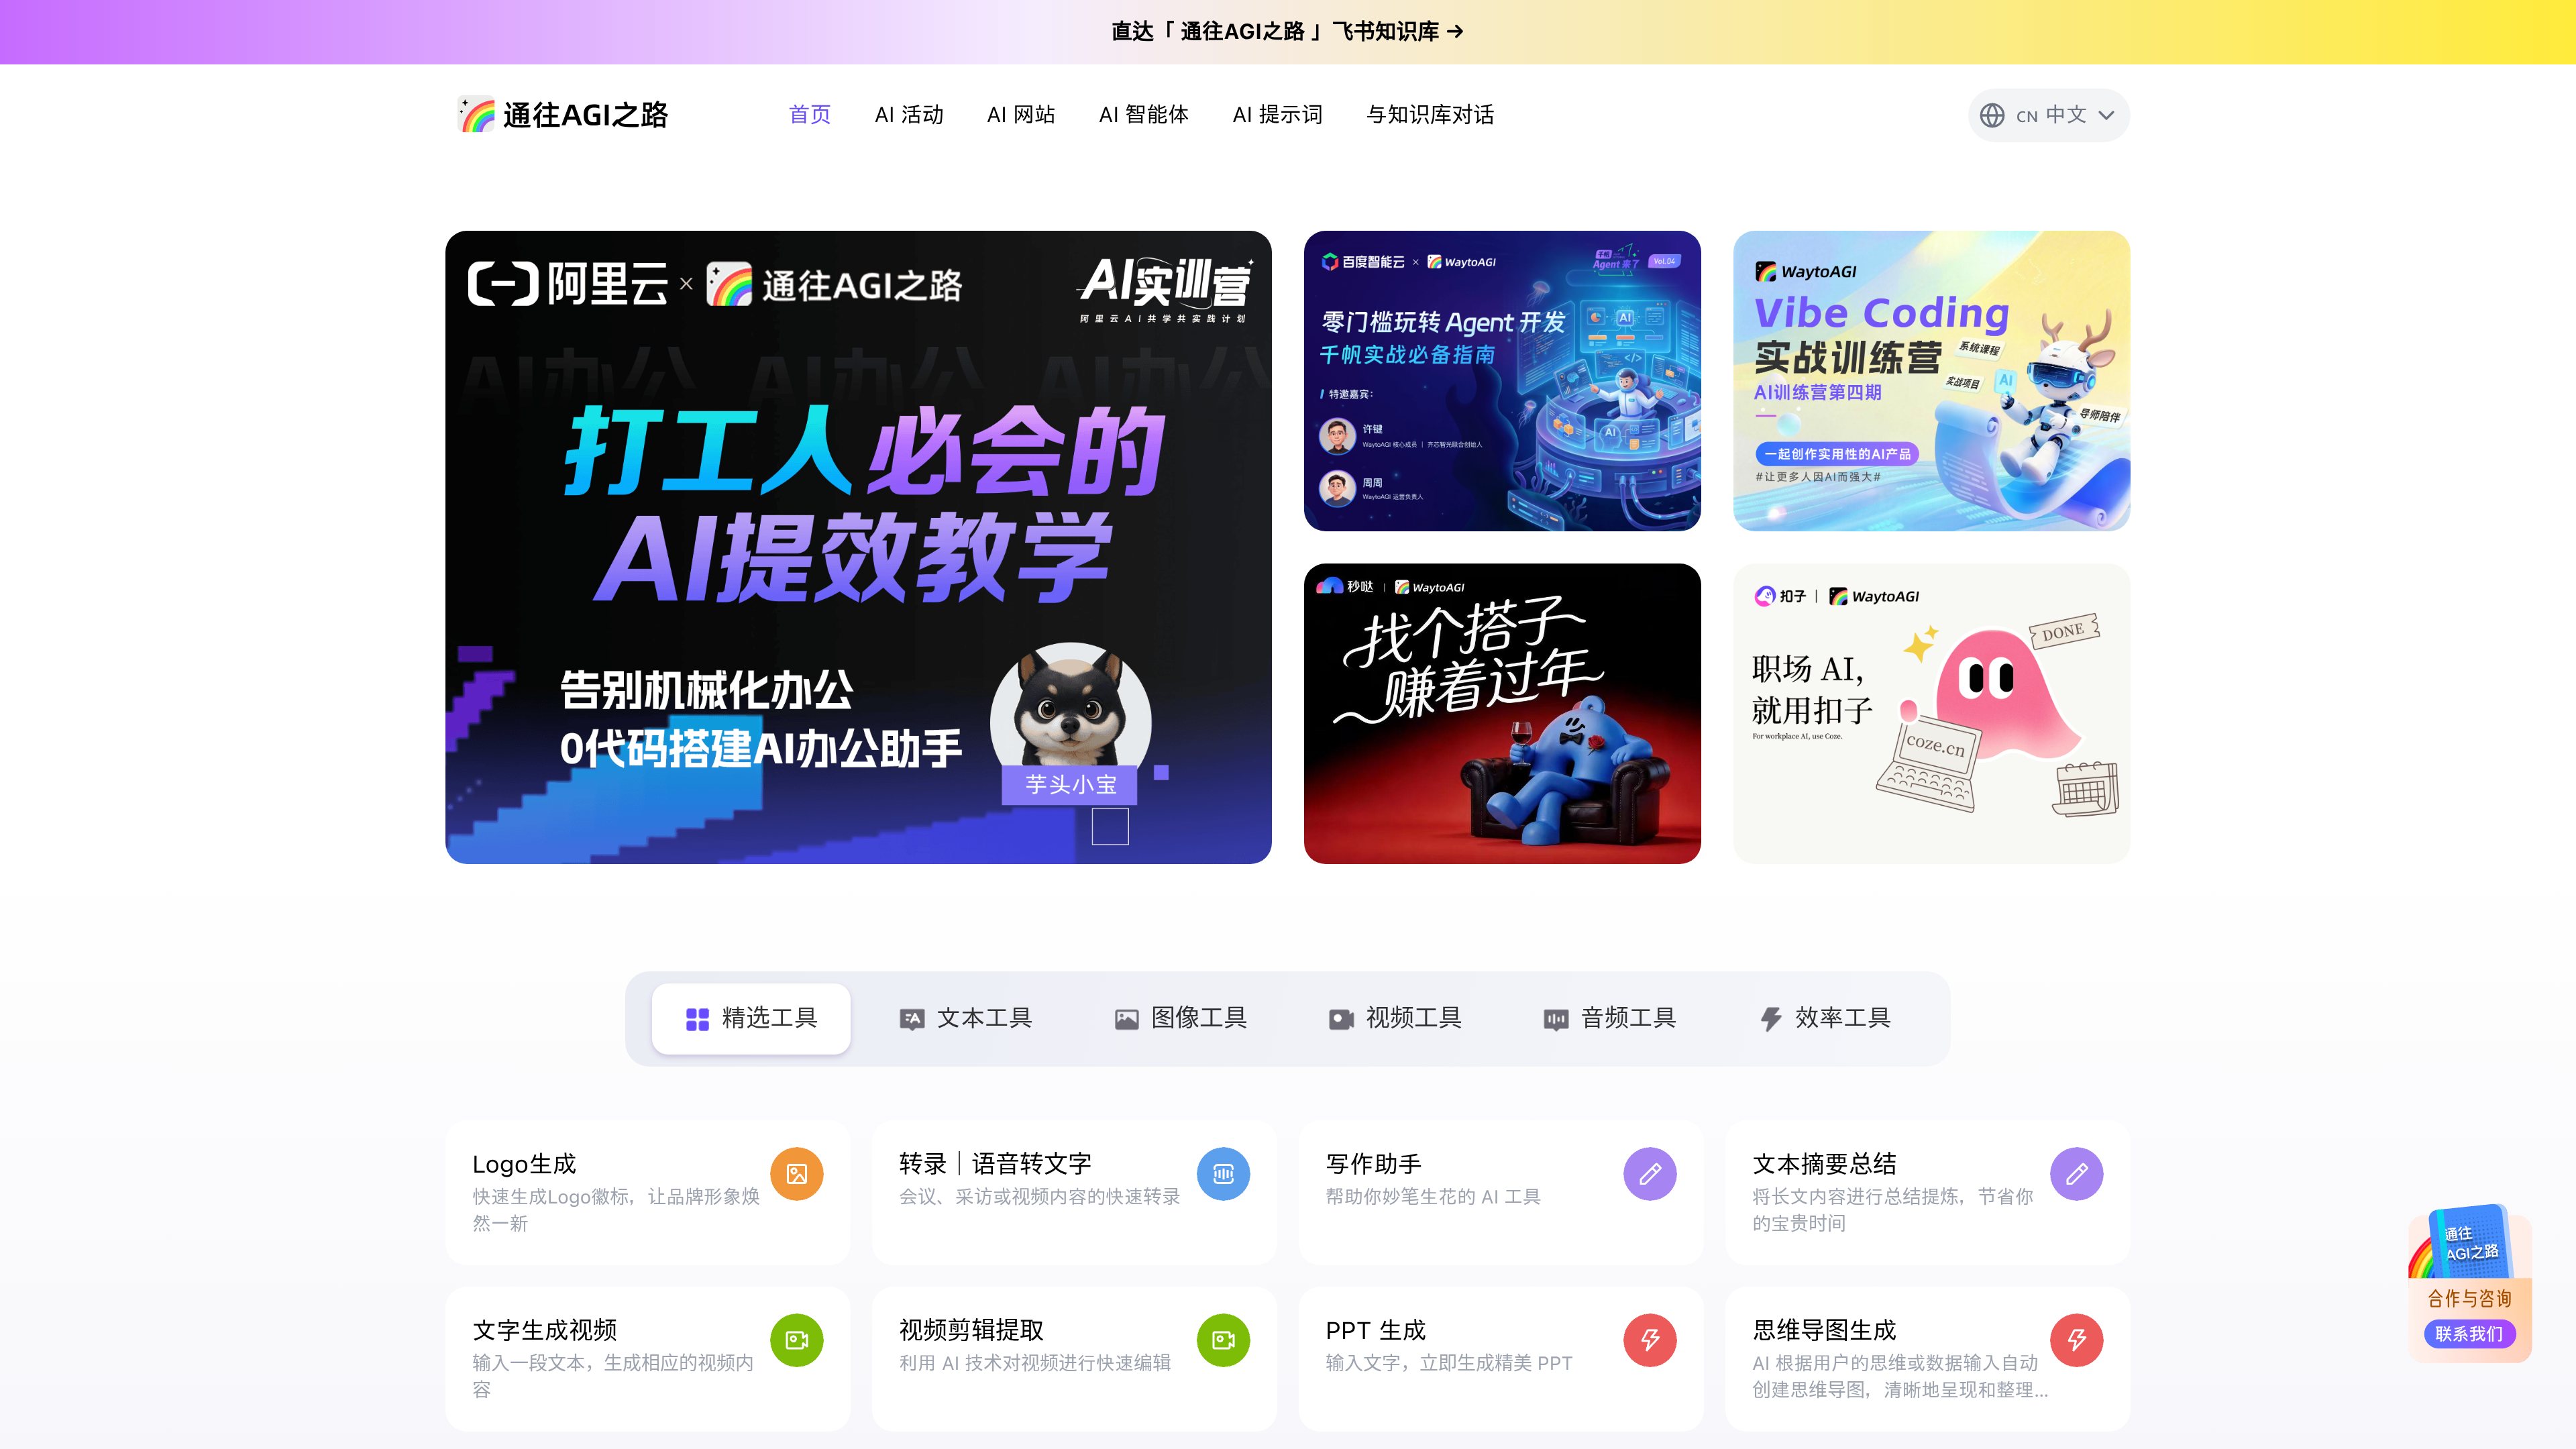The width and height of the screenshot is (2576, 1449).
Task: Click the red lightning icon for PPT 生成
Action: [x=1649, y=1340]
